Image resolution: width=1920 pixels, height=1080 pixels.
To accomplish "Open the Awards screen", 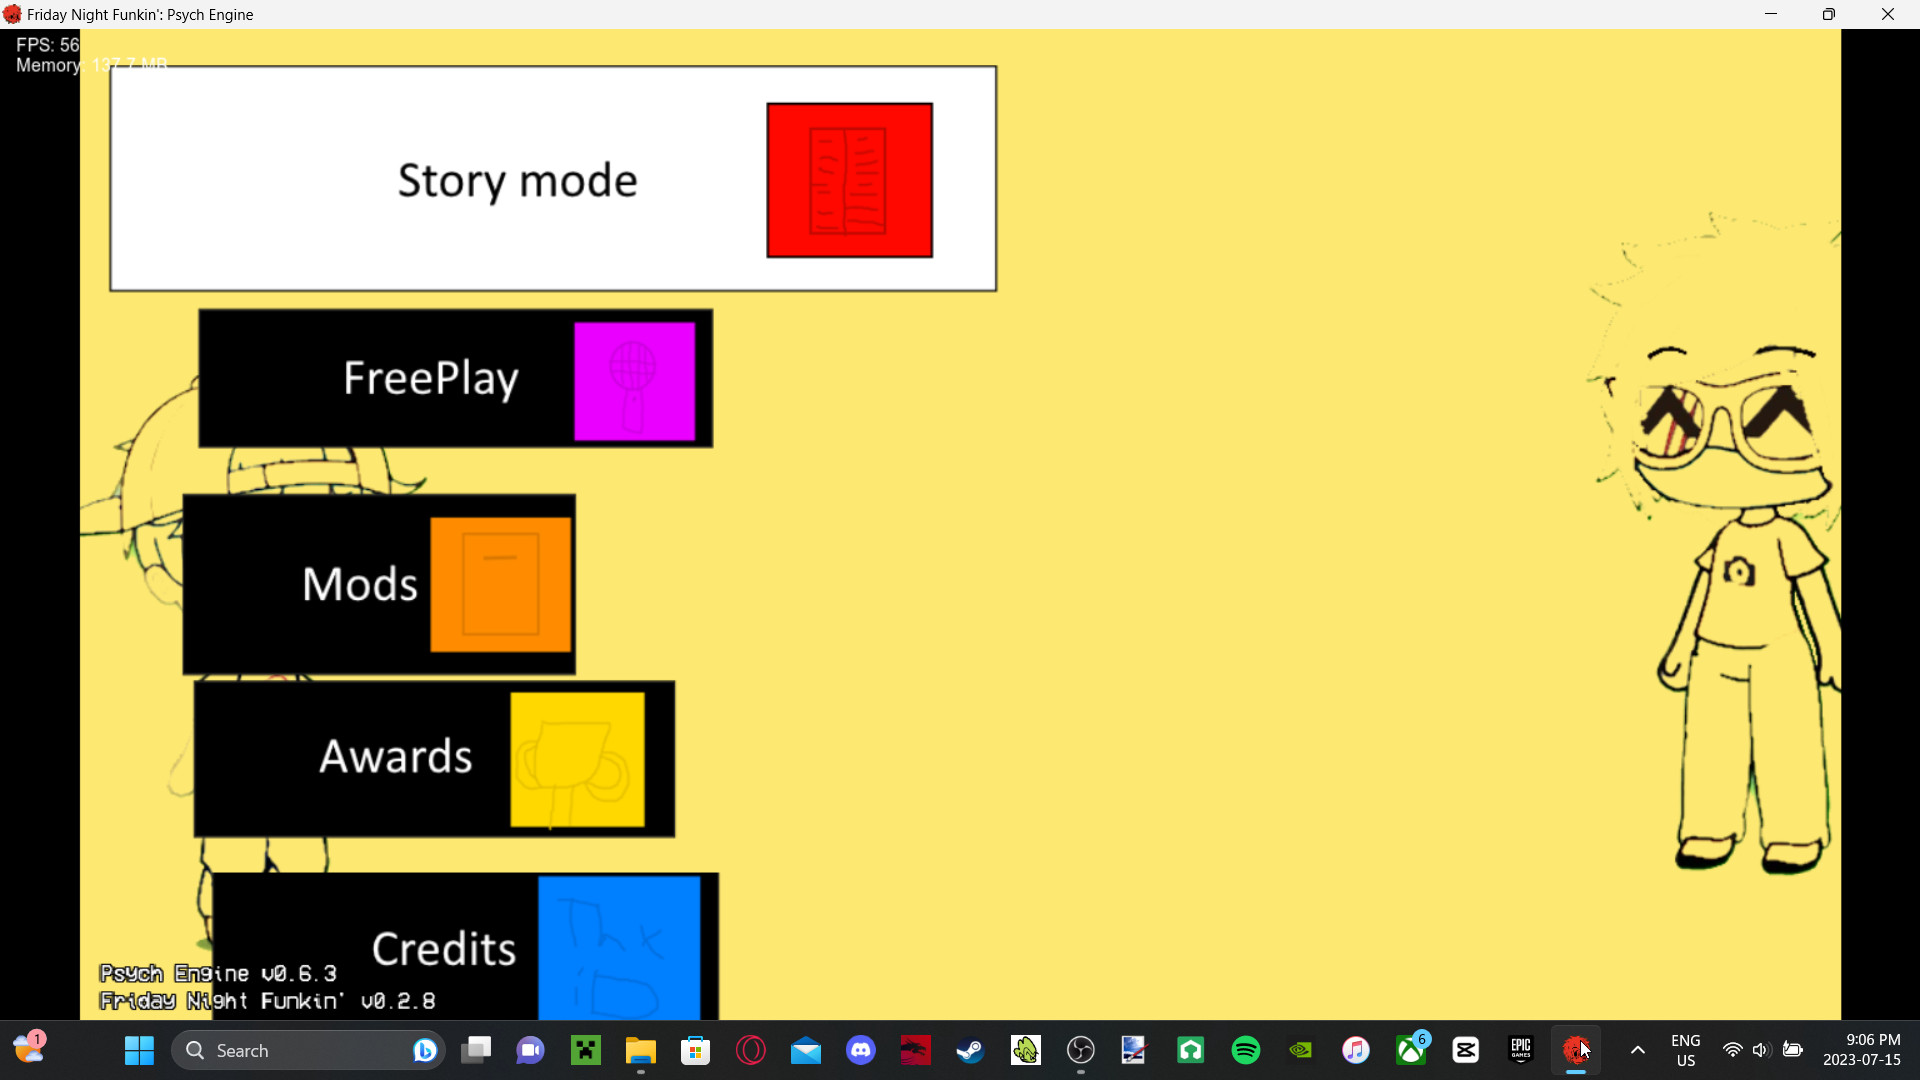I will coord(434,758).
